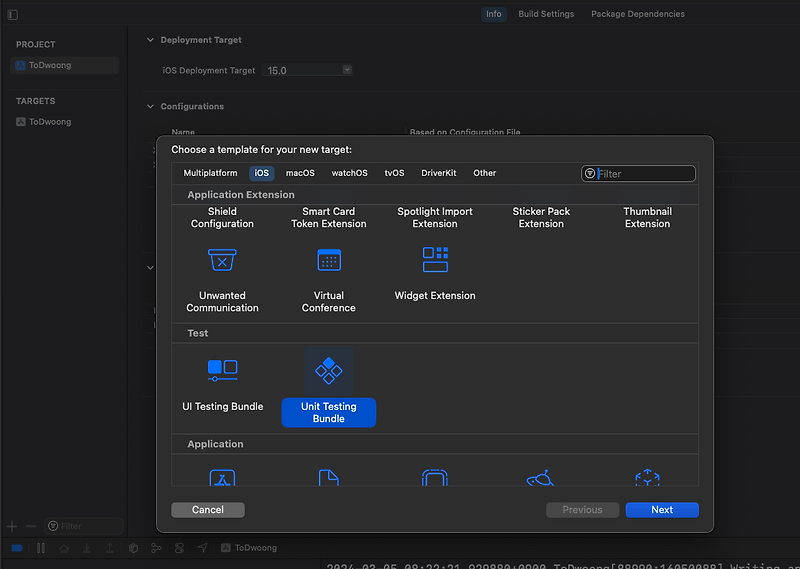
Task: Select the UI Testing Bundle icon
Action: pos(222,371)
